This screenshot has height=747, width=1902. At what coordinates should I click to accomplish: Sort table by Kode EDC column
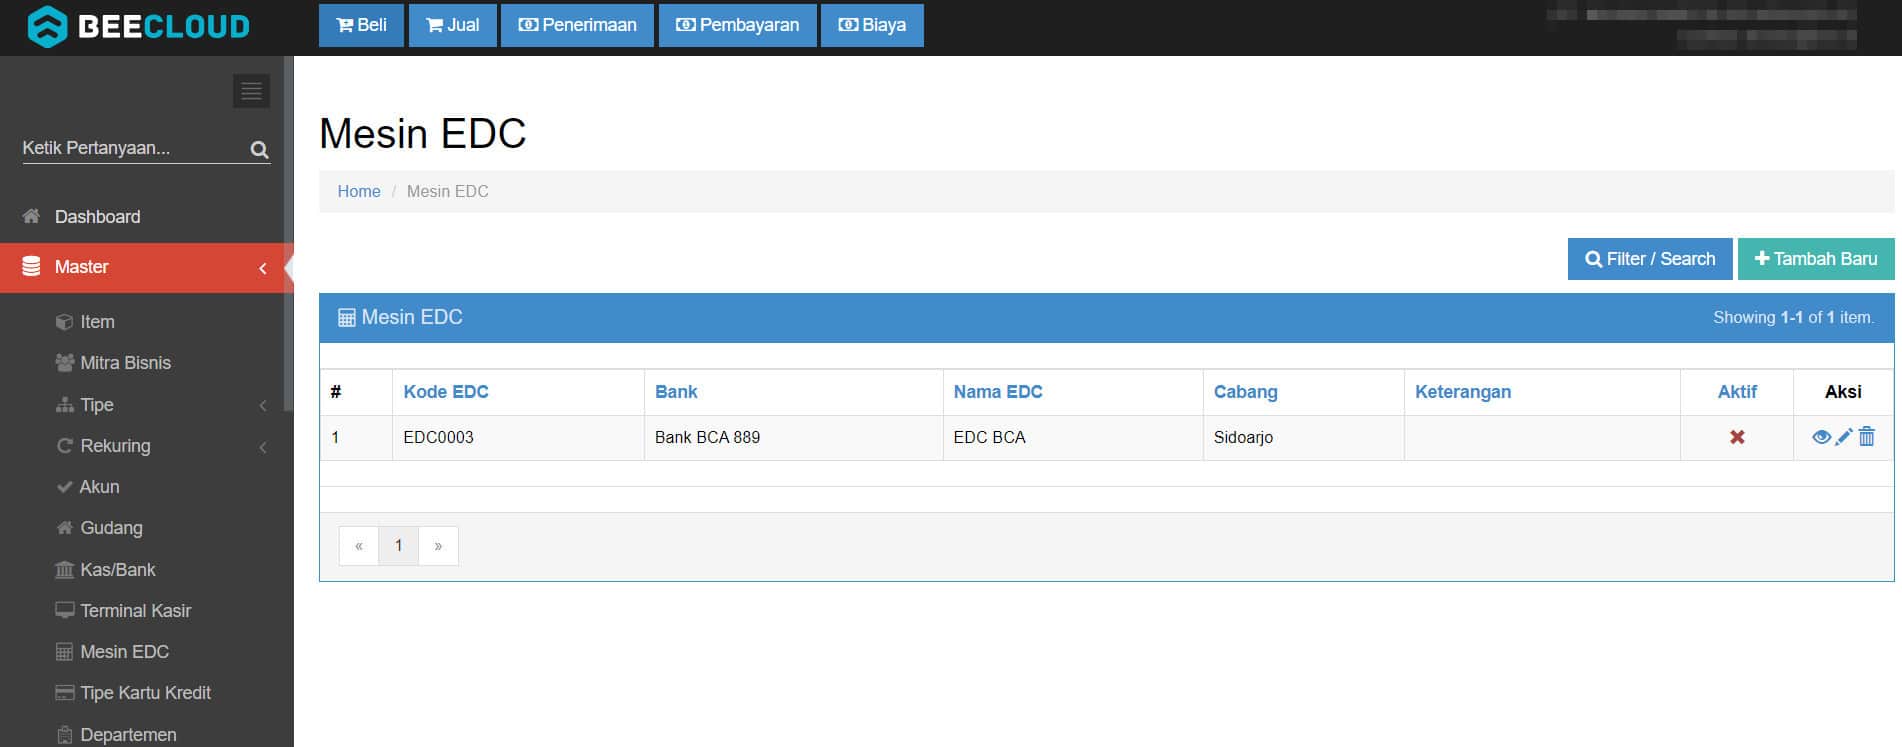pyautogui.click(x=446, y=392)
